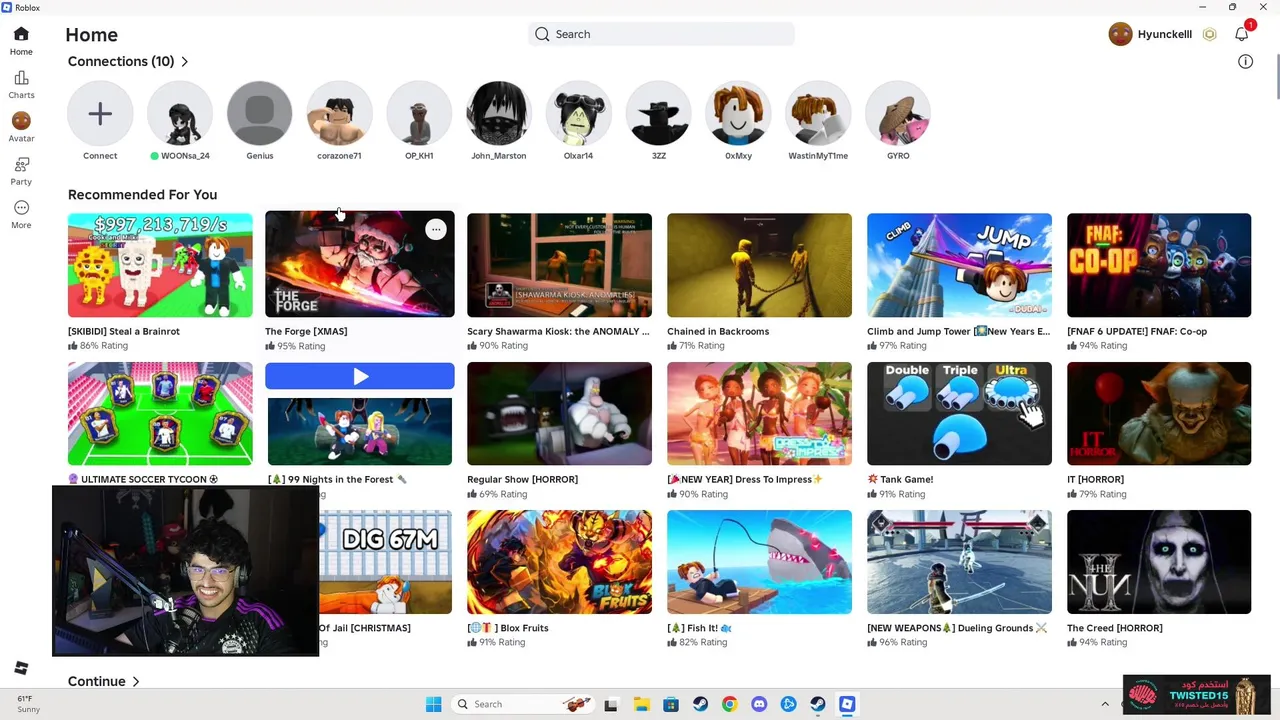Open OP_KH1 connection avatar
This screenshot has width=1280, height=720.
[x=419, y=114]
